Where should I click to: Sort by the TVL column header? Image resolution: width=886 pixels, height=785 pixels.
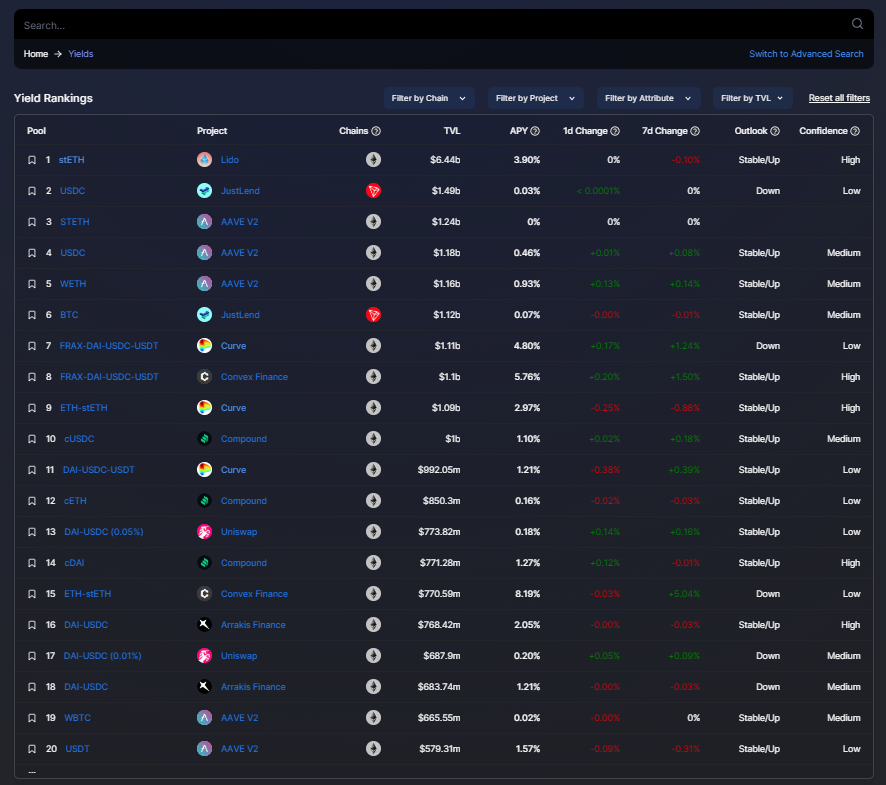[x=451, y=131]
